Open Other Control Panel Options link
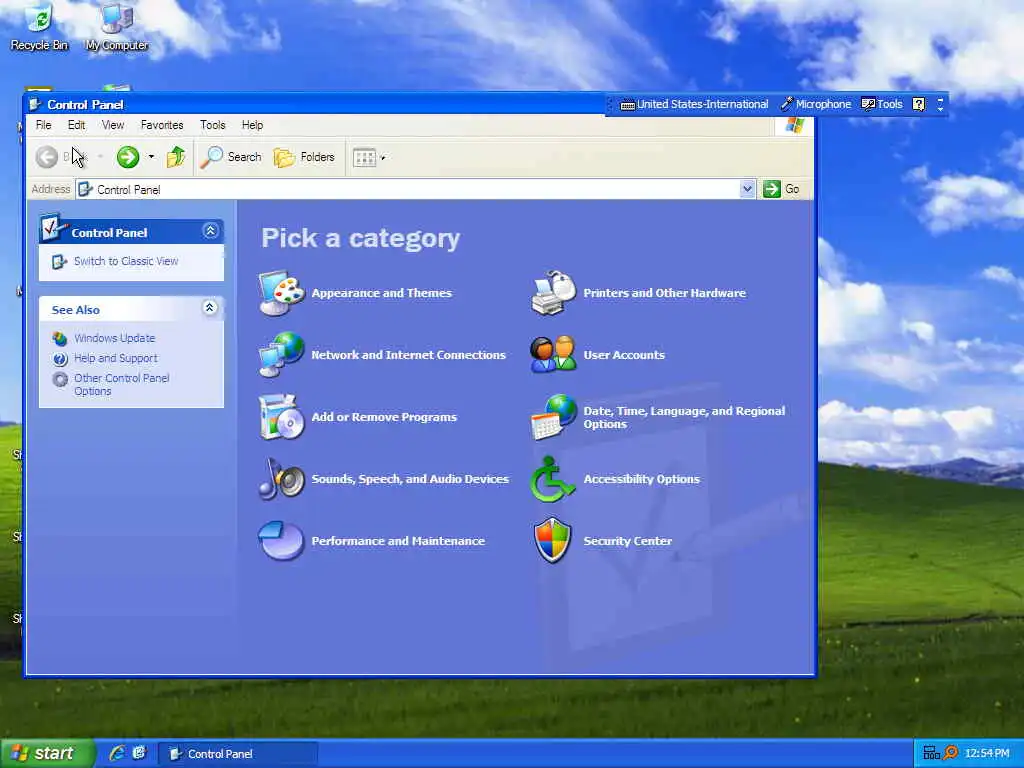1024x768 pixels. (121, 385)
